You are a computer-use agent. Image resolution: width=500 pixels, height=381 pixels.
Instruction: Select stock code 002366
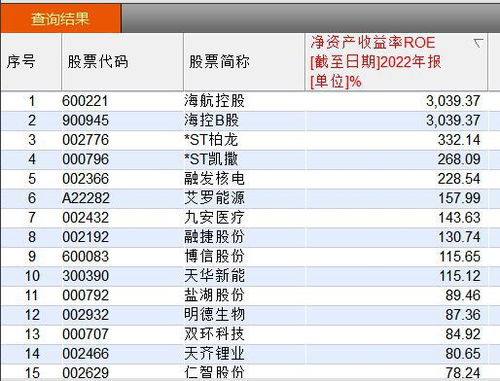coord(85,179)
